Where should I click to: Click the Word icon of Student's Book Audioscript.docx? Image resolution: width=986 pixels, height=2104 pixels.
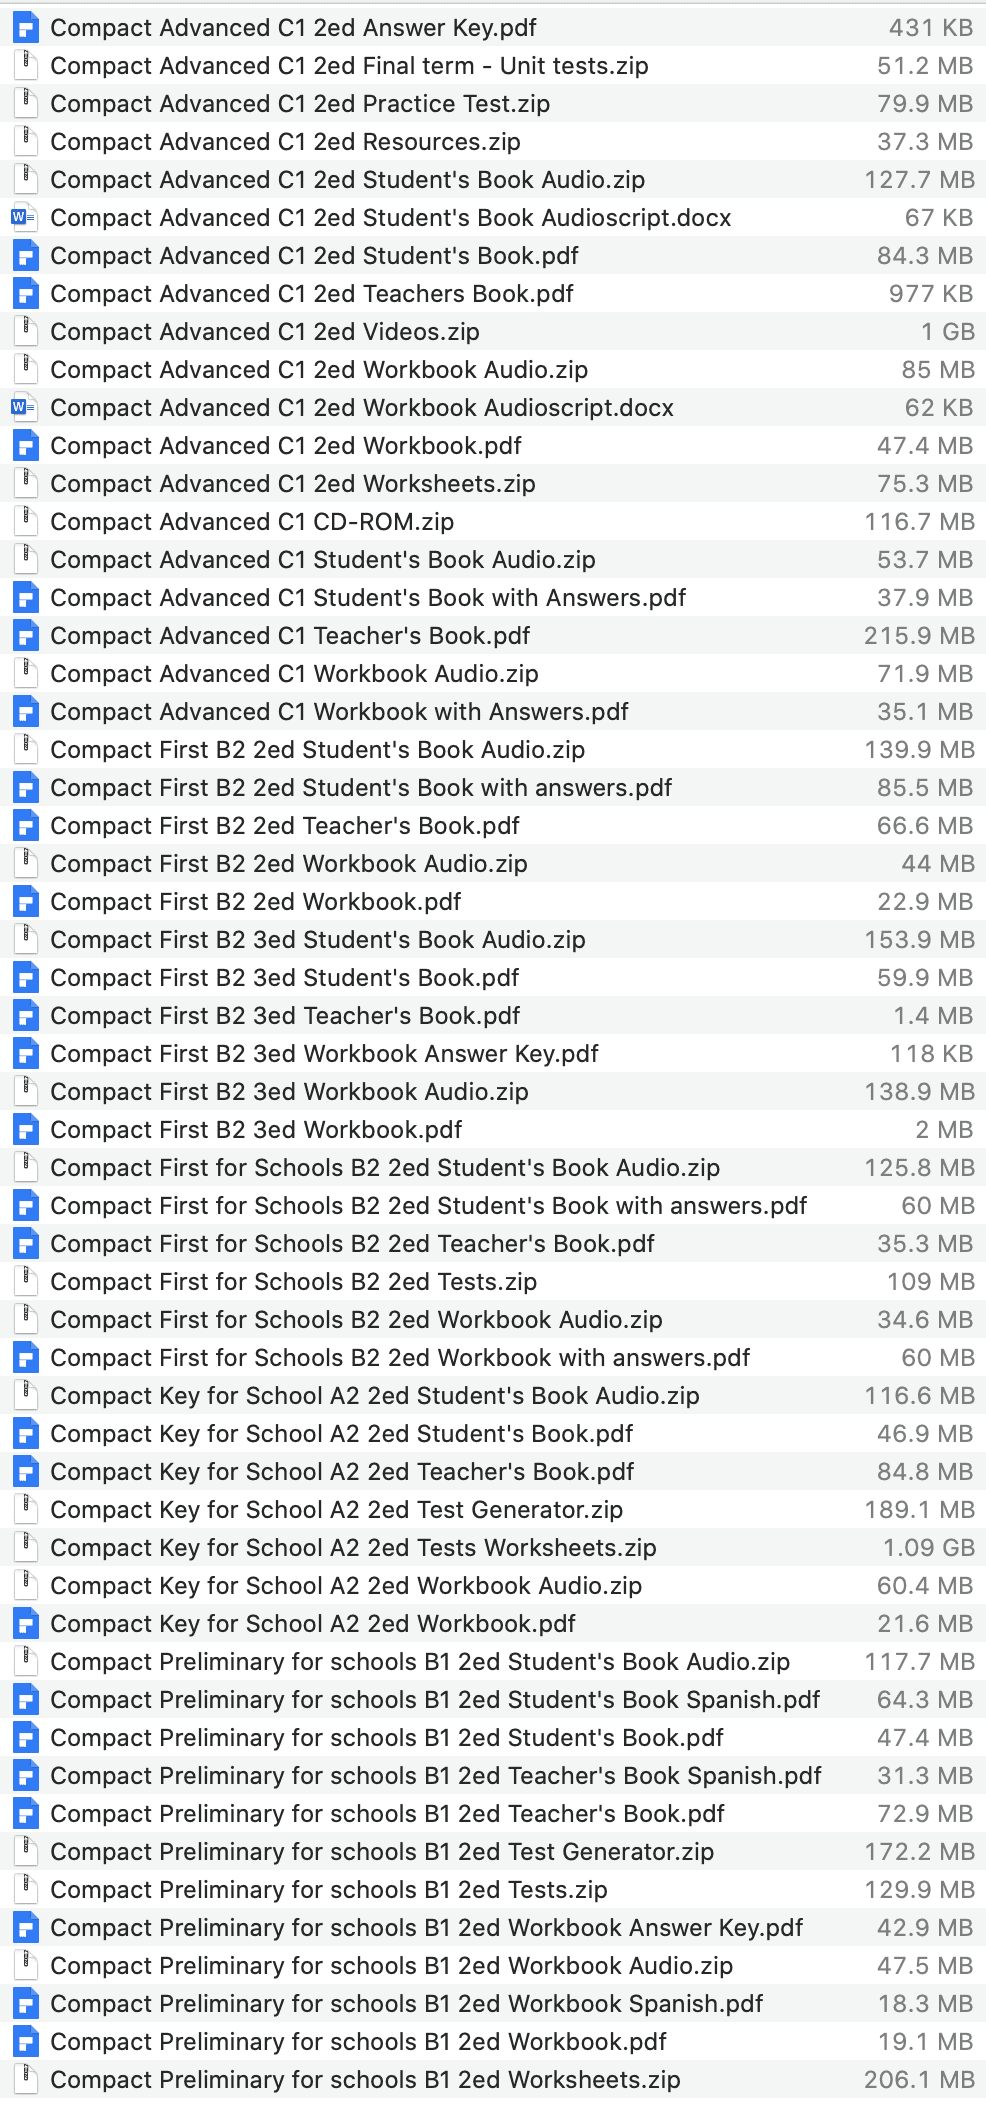(24, 218)
